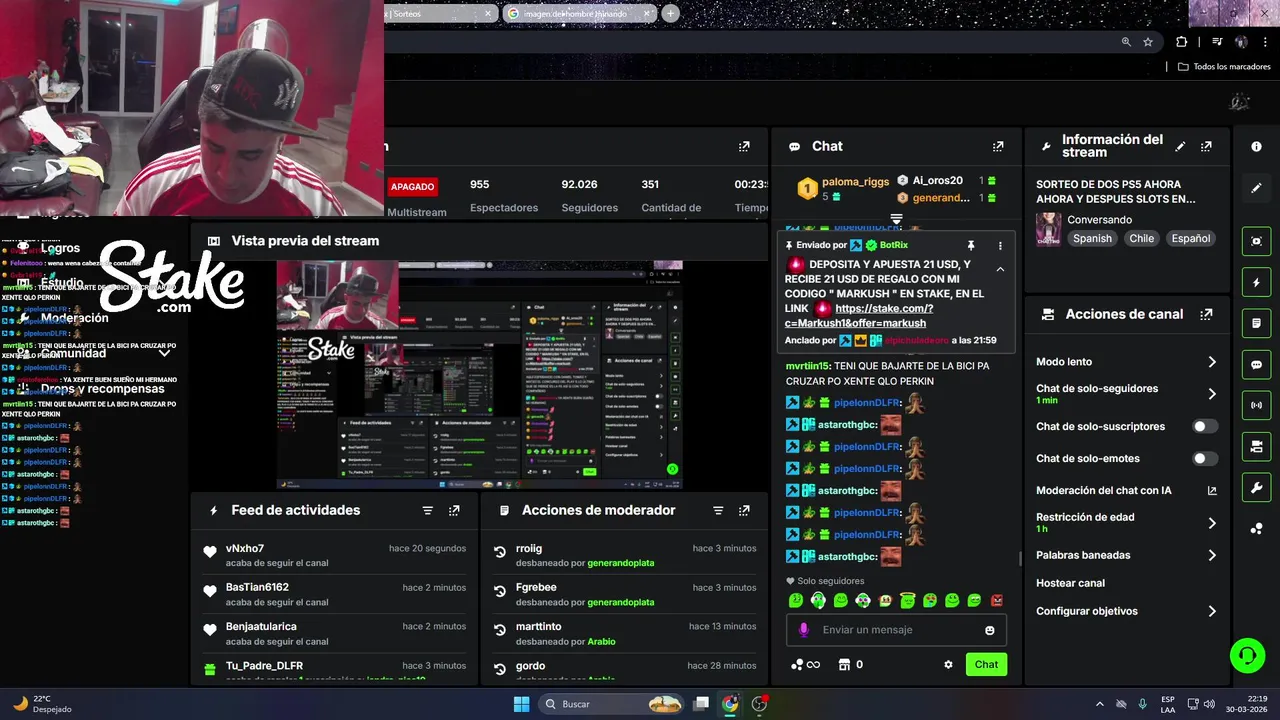Filter the Acciones de moderador list
1280x720 pixels.
tap(718, 510)
